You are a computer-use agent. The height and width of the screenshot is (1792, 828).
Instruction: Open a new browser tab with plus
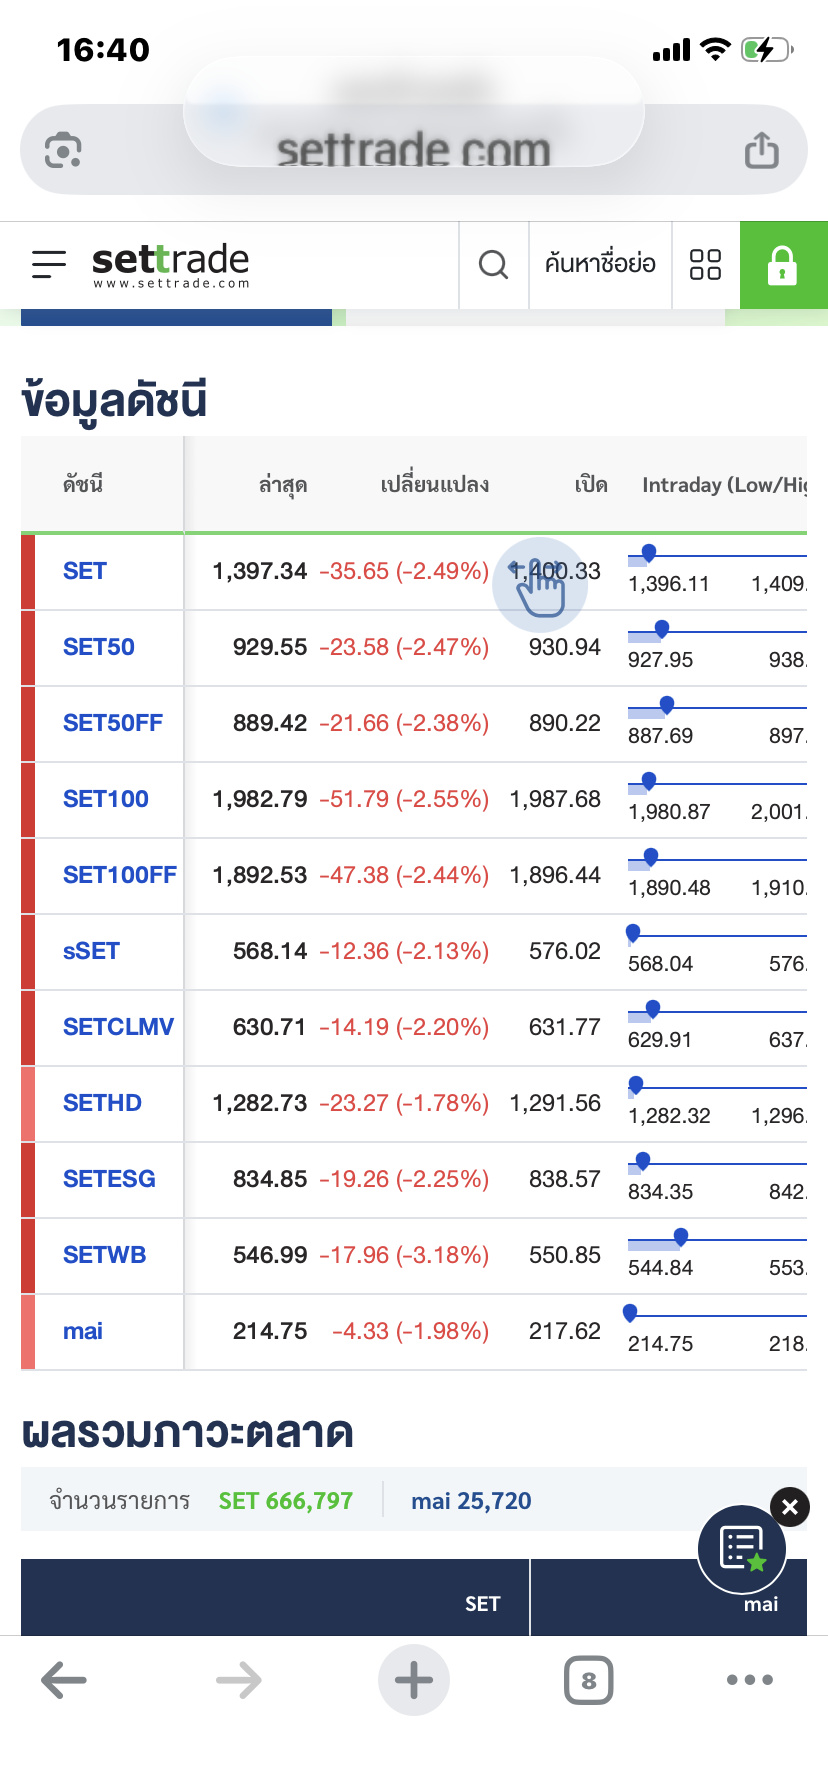coord(413,1680)
